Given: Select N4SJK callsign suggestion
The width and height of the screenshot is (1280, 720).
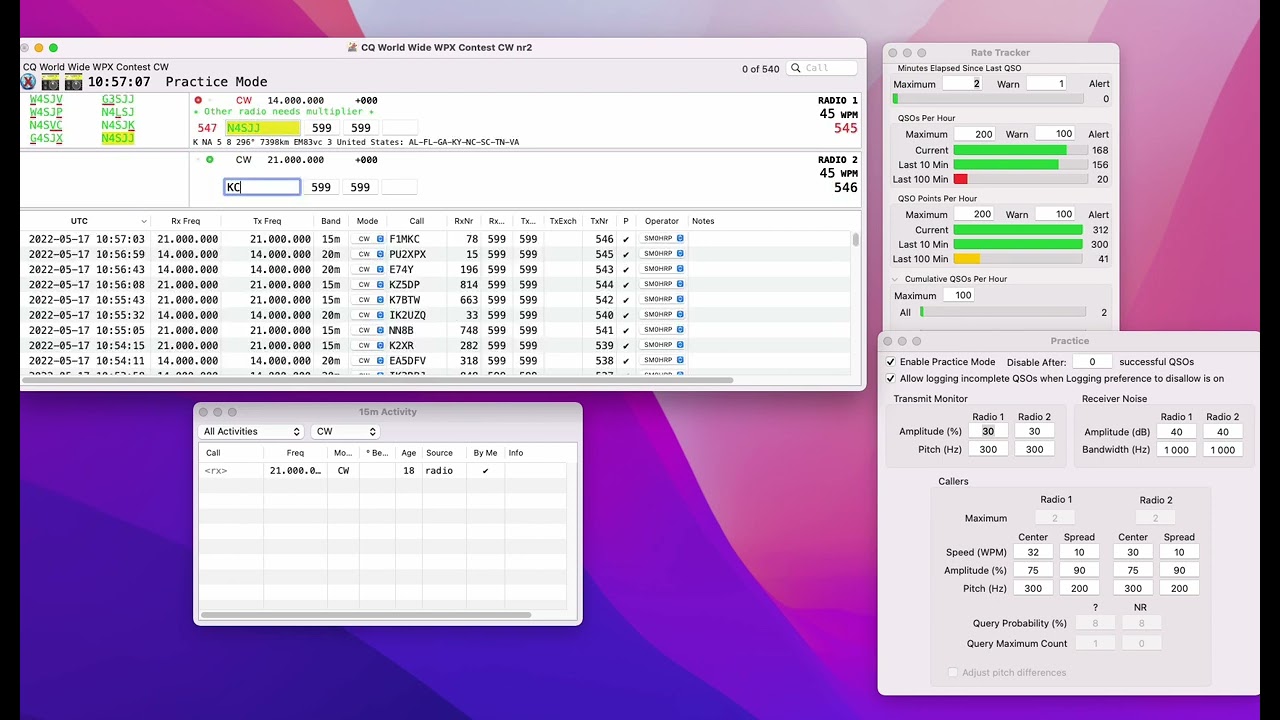Looking at the screenshot, I should pyautogui.click(x=118, y=126).
